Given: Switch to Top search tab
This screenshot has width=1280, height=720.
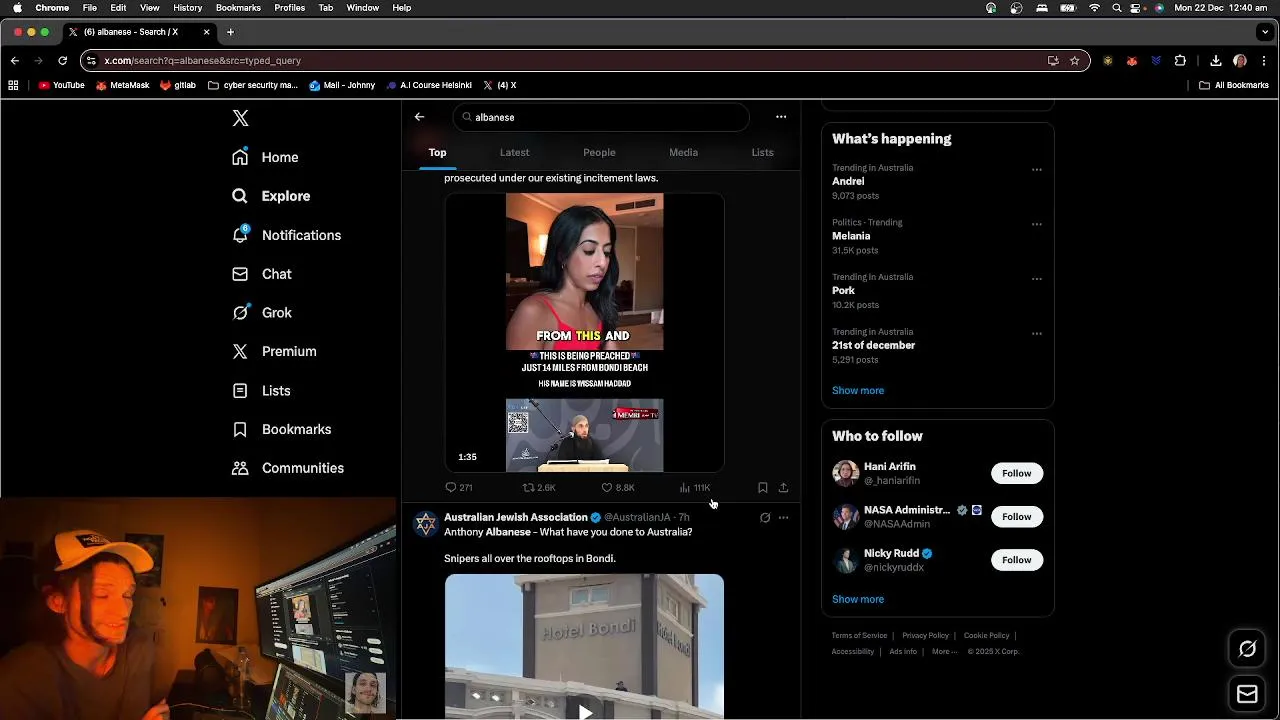Looking at the screenshot, I should 437,153.
